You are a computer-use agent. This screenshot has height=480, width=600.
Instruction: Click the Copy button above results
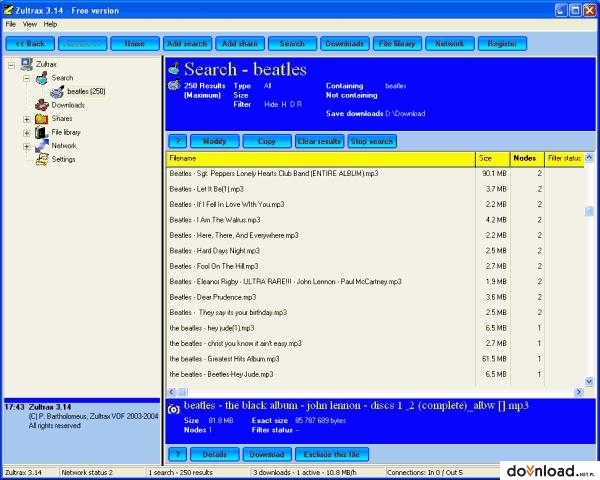267,141
